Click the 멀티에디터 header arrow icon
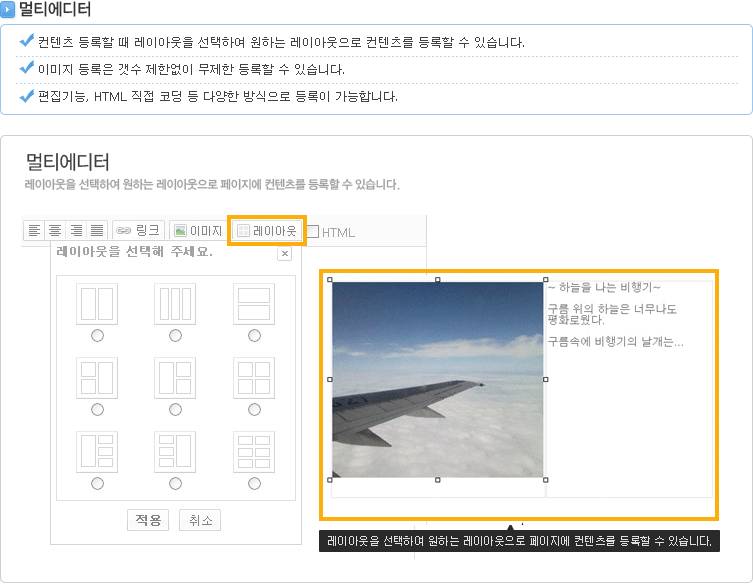 [x=8, y=9]
